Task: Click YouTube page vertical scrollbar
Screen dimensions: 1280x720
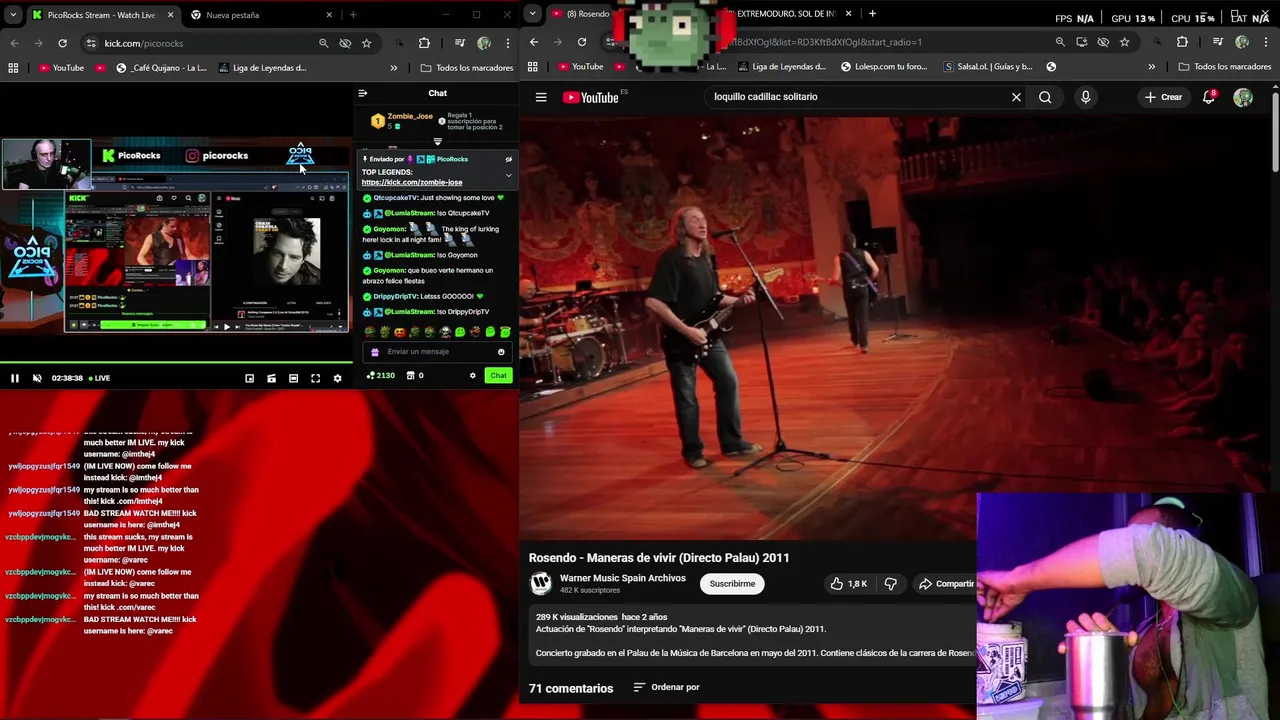Action: [x=1274, y=130]
